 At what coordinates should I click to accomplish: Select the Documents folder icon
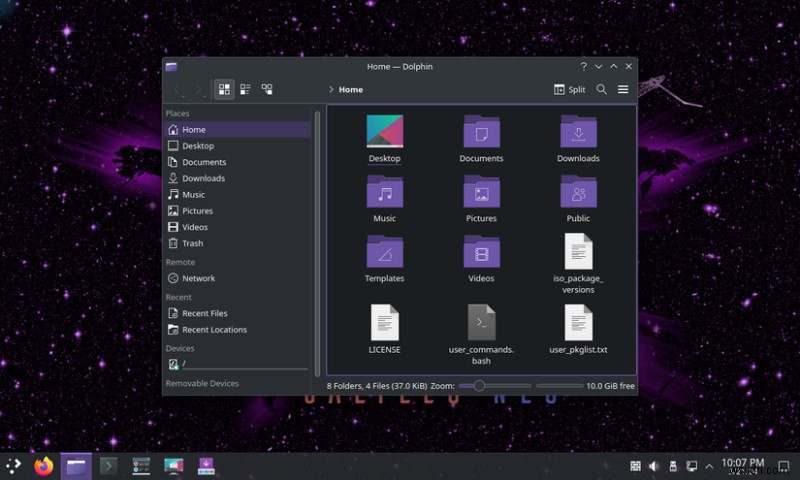pyautogui.click(x=481, y=132)
